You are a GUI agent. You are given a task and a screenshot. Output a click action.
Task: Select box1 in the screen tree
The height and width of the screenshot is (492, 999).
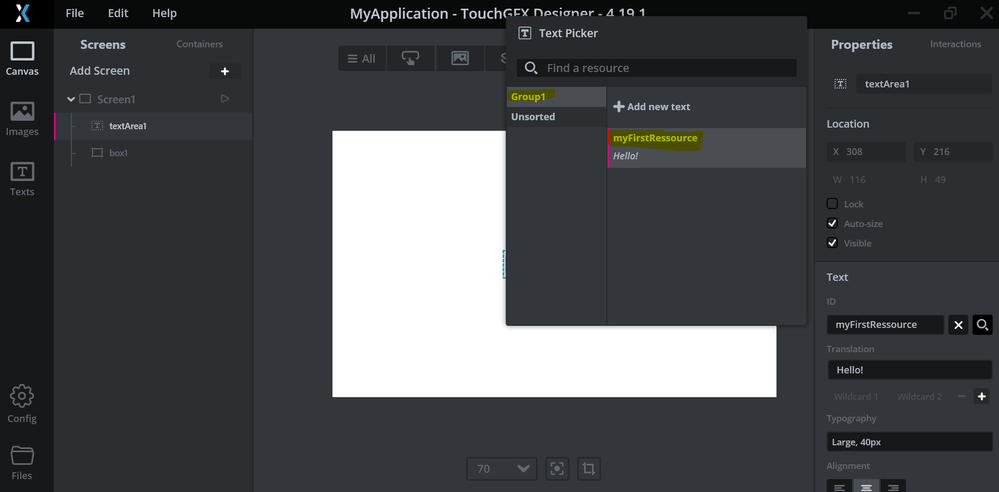tap(153, 153)
